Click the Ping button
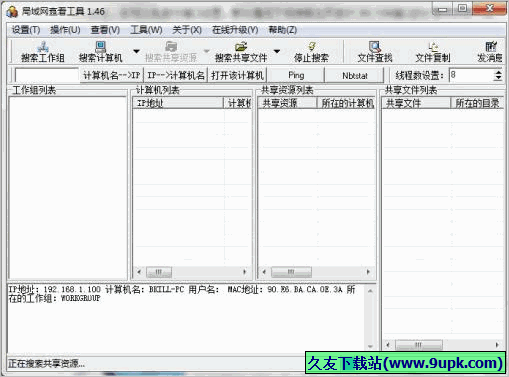This screenshot has width=509, height=377. [296, 75]
